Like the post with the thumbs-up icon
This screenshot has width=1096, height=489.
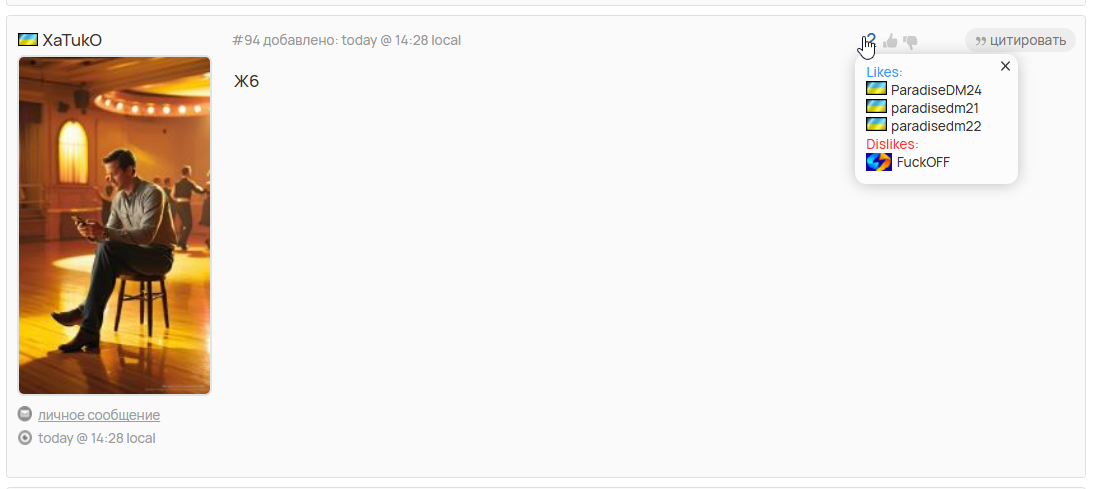point(890,41)
